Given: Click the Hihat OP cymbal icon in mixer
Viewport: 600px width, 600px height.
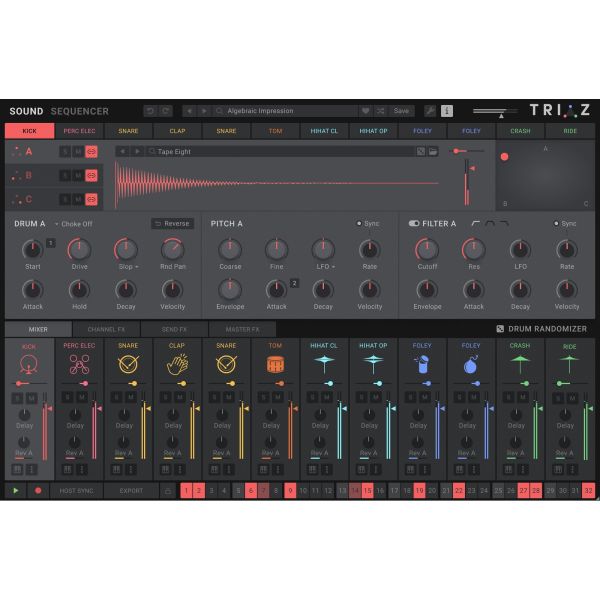Looking at the screenshot, I should [x=373, y=364].
